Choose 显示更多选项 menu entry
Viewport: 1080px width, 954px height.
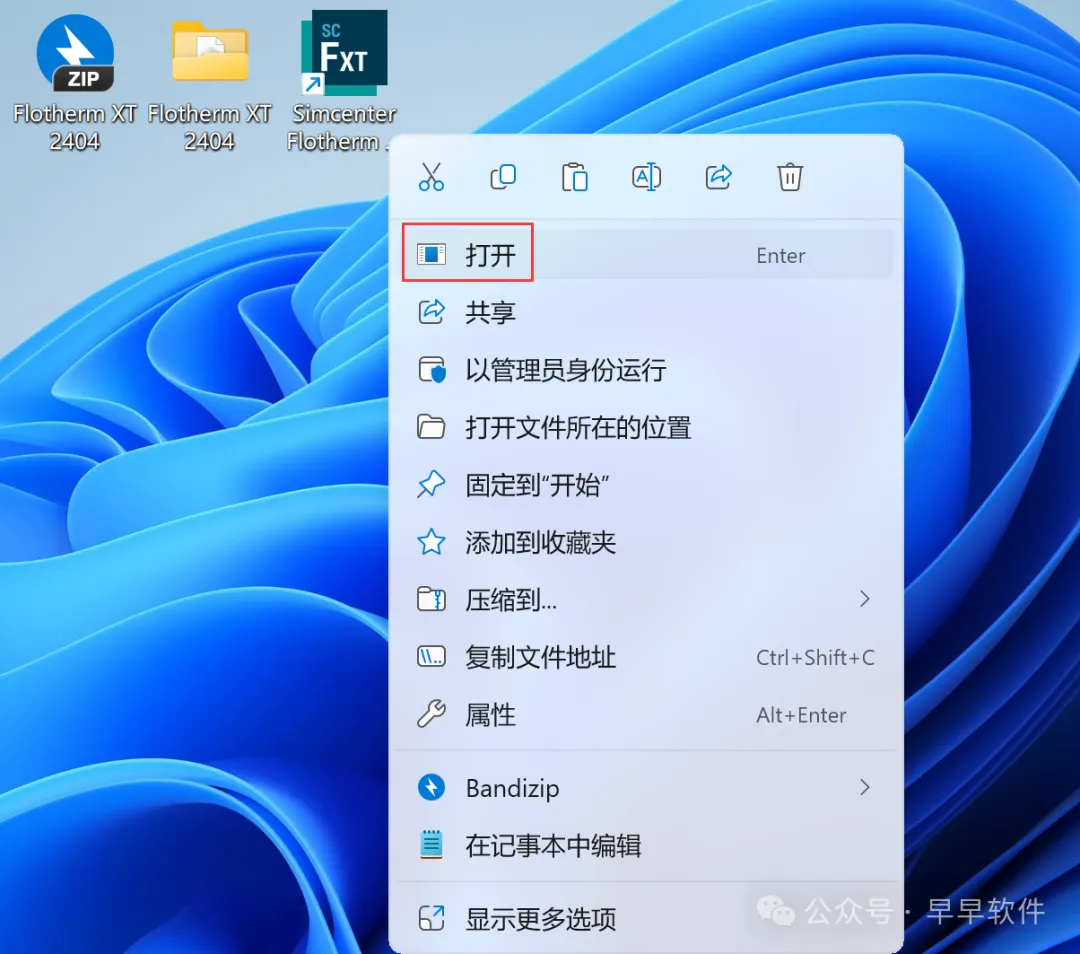click(646, 918)
